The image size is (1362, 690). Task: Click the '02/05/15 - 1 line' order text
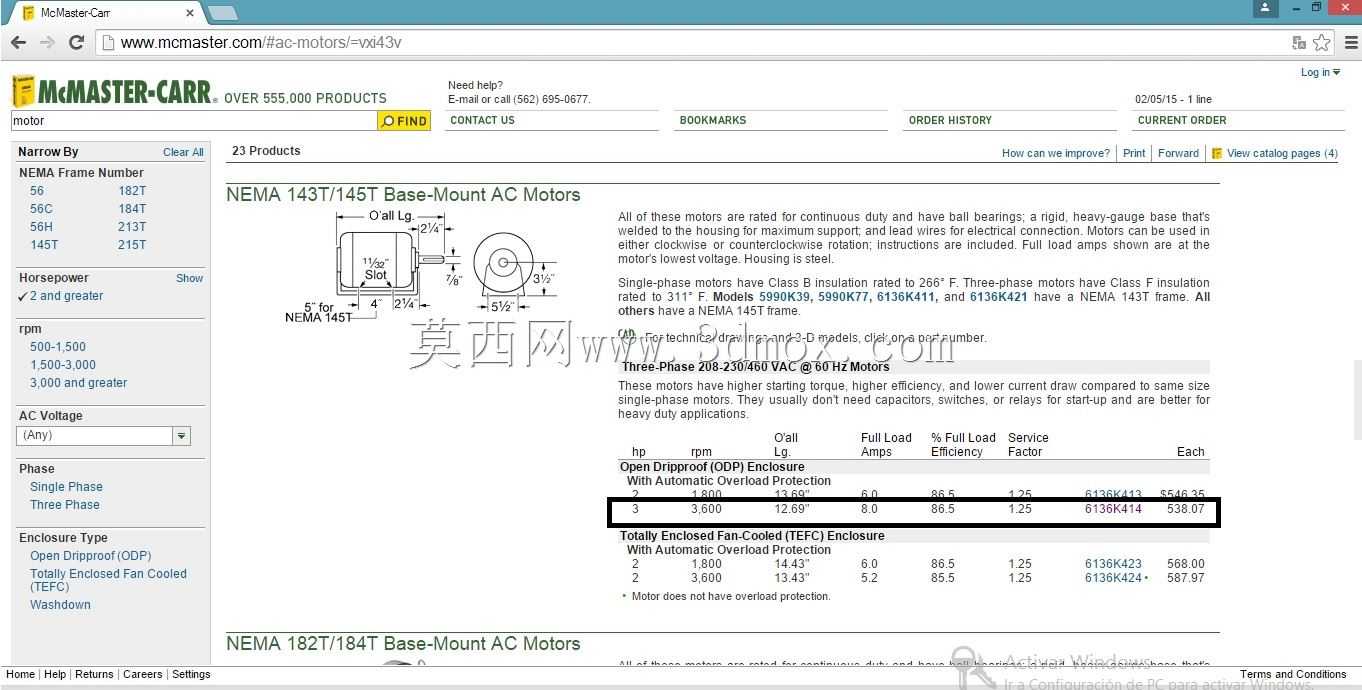click(1173, 99)
